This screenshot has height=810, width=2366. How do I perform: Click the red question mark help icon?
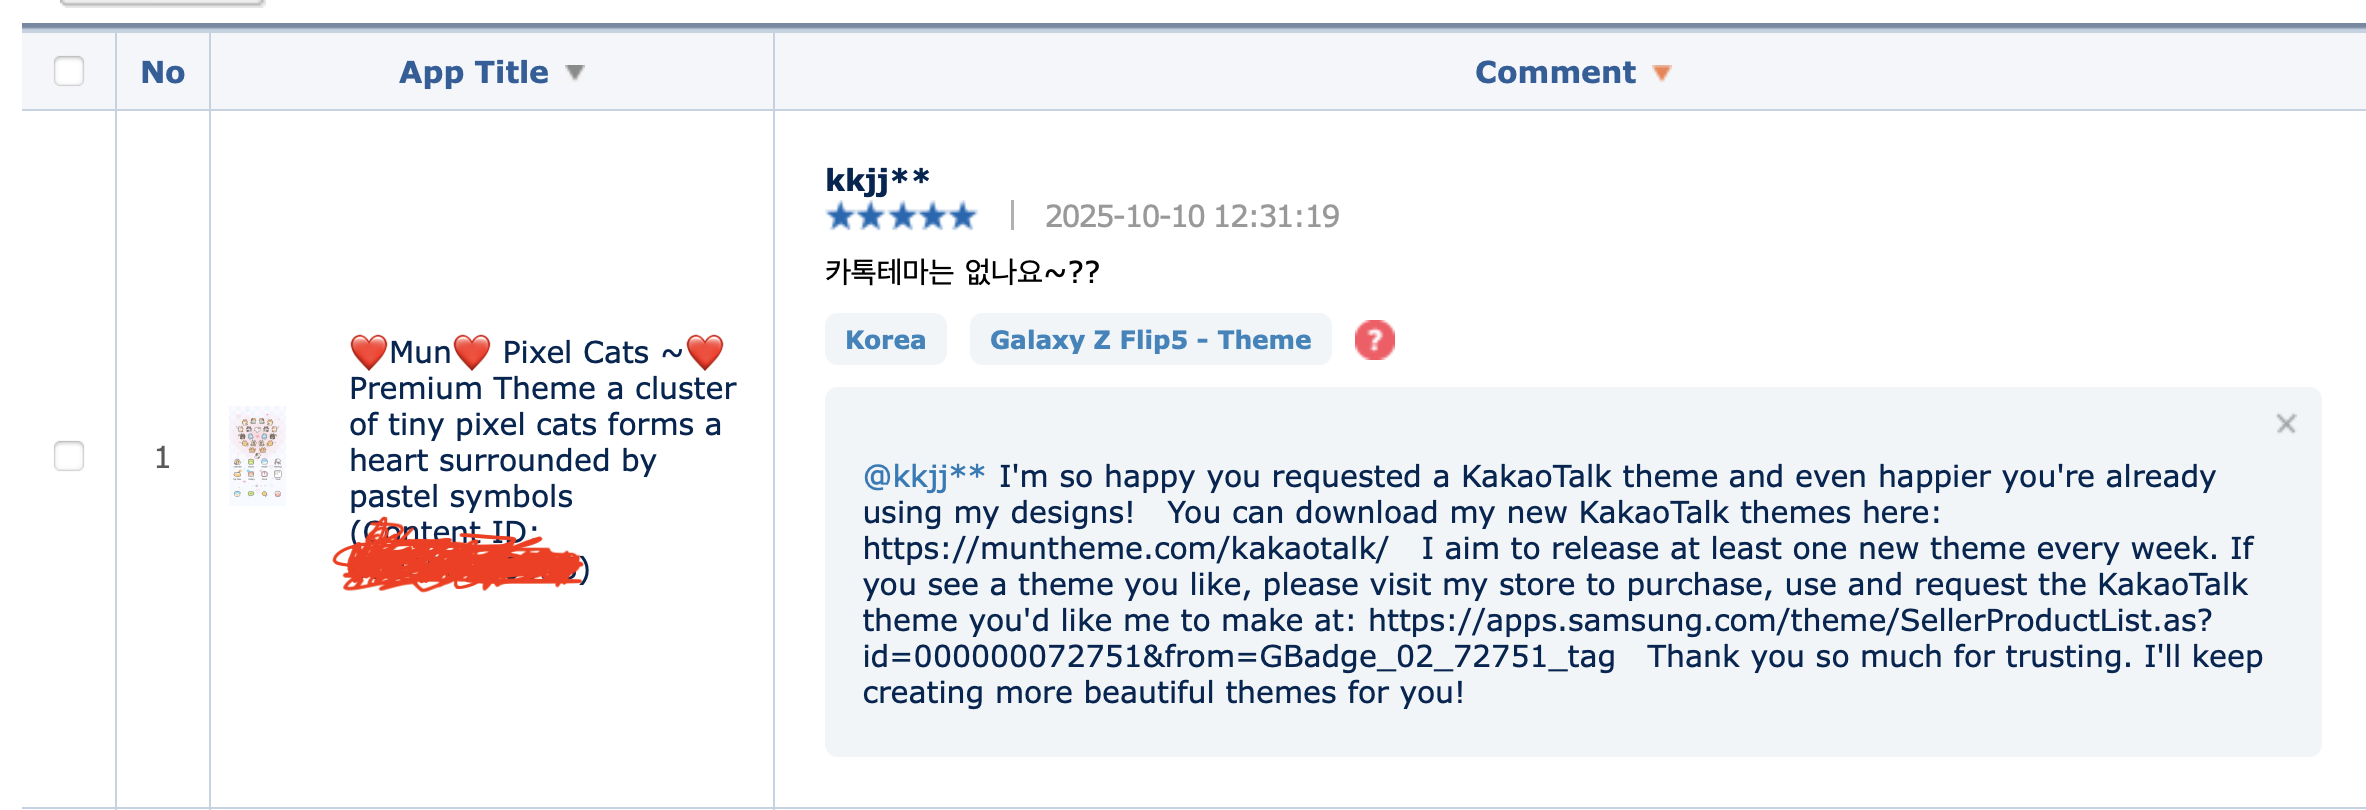[x=1374, y=340]
